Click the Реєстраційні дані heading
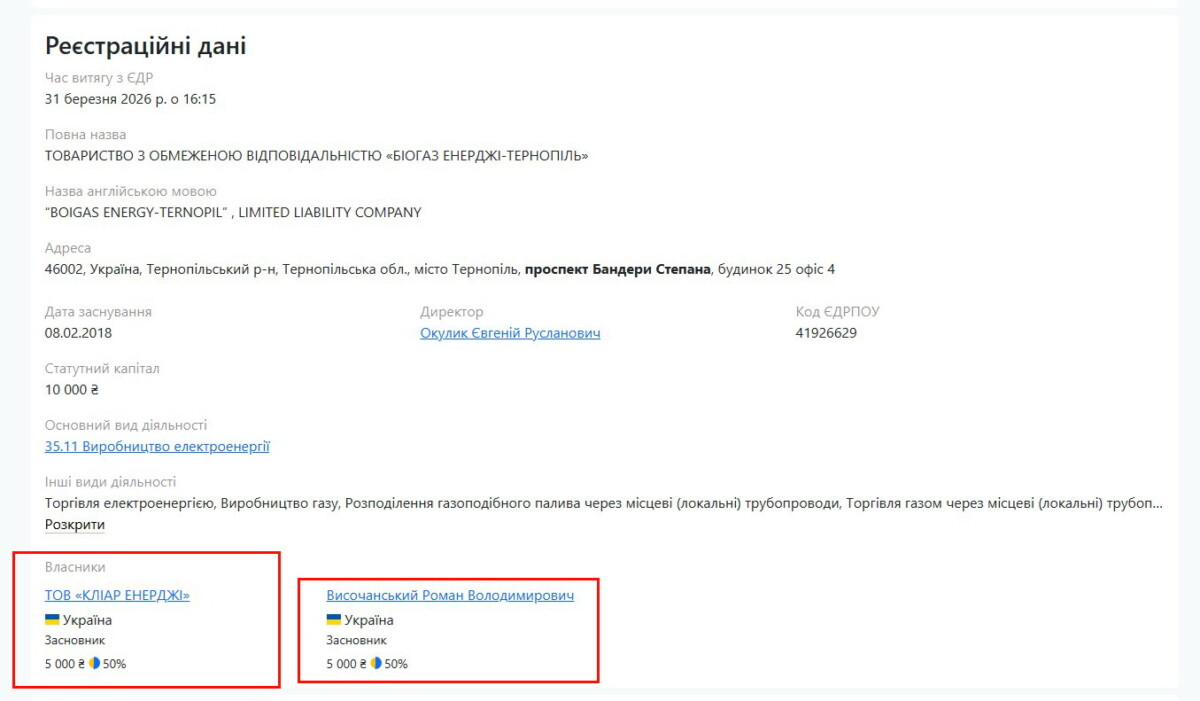Image resolution: width=1200 pixels, height=701 pixels. (146, 46)
